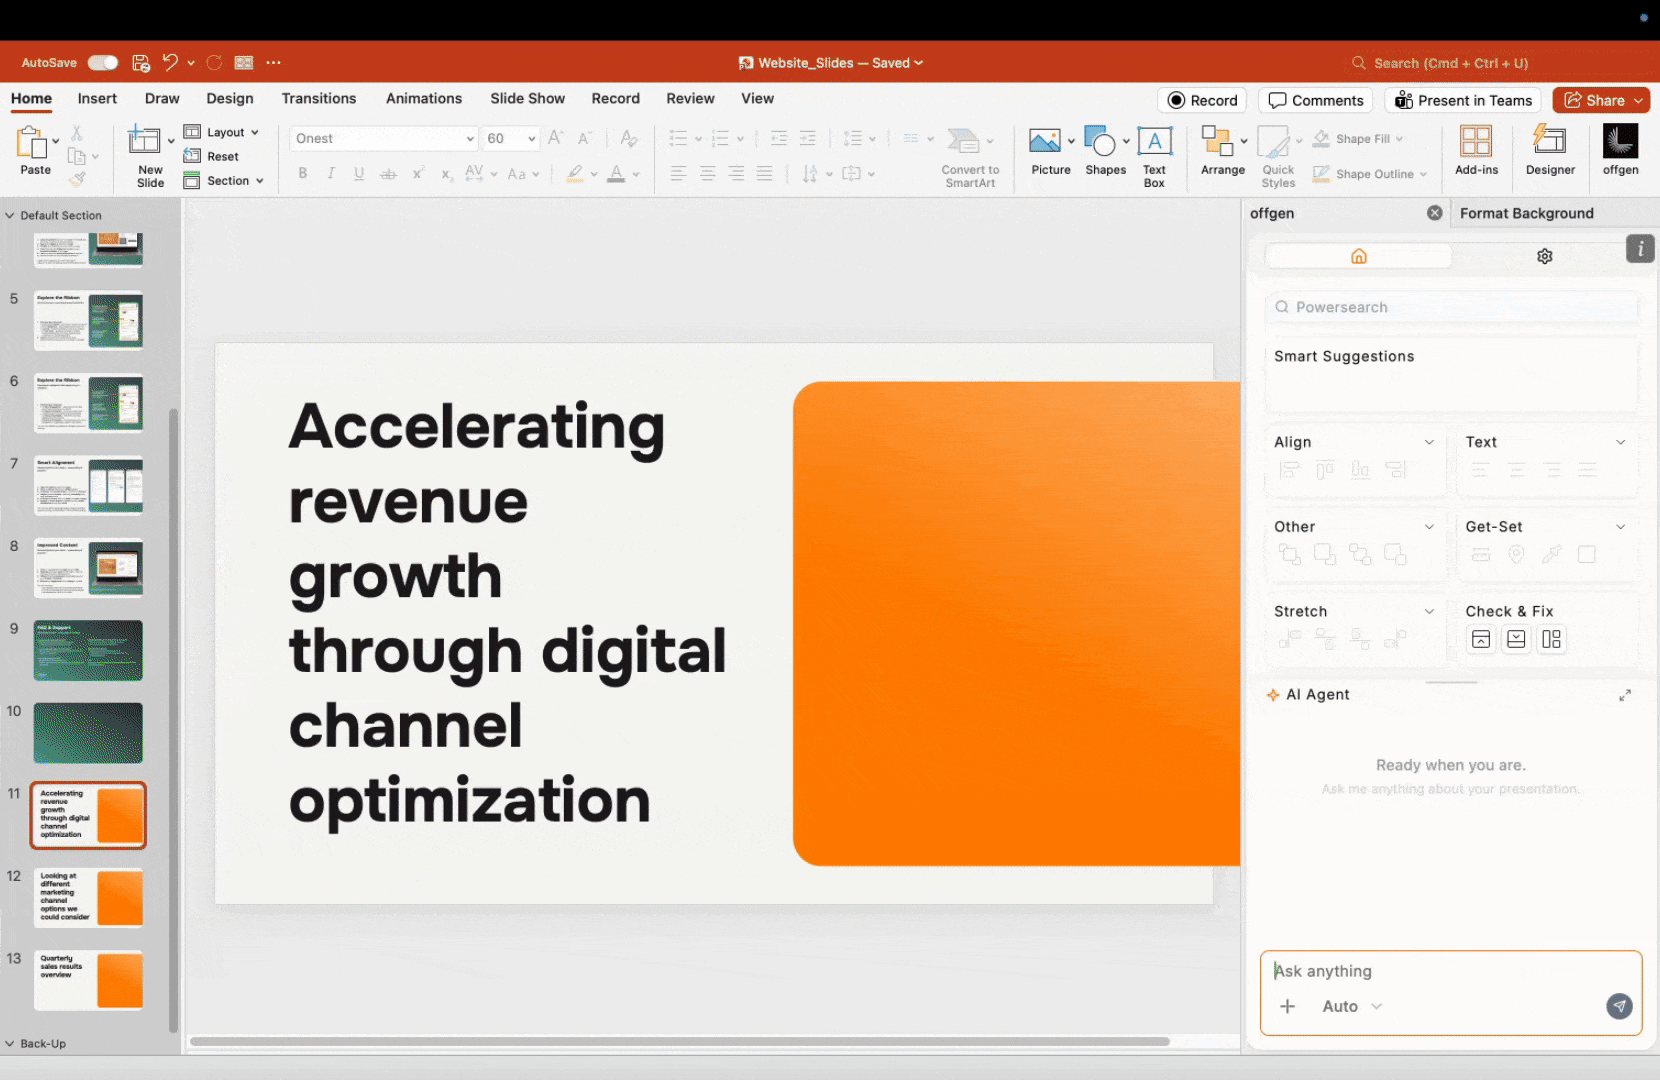
Task: Click the New Slide icon
Action: pos(146,142)
